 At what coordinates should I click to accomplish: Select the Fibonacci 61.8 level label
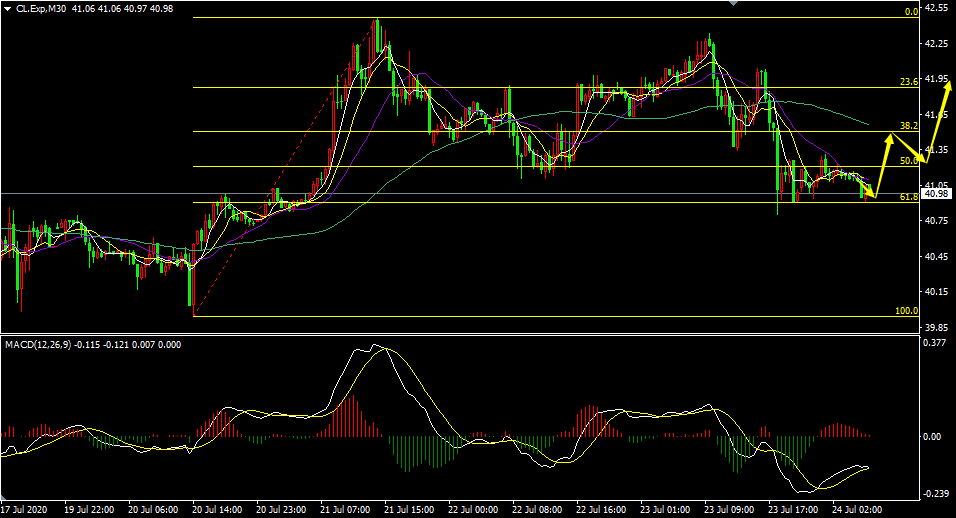coord(909,197)
